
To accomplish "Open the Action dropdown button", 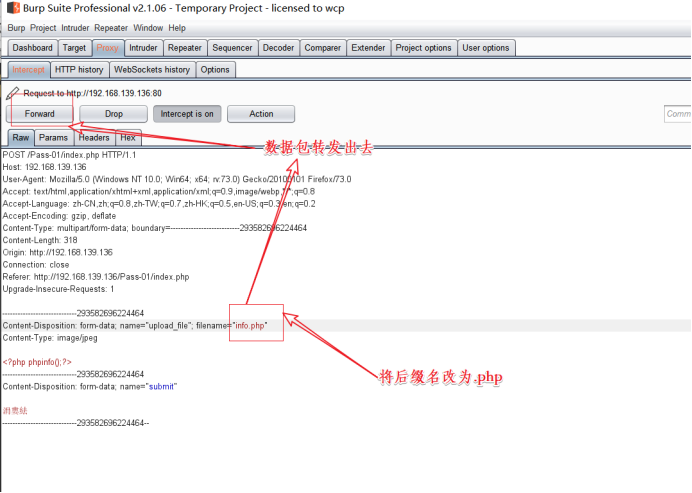I will coord(261,114).
